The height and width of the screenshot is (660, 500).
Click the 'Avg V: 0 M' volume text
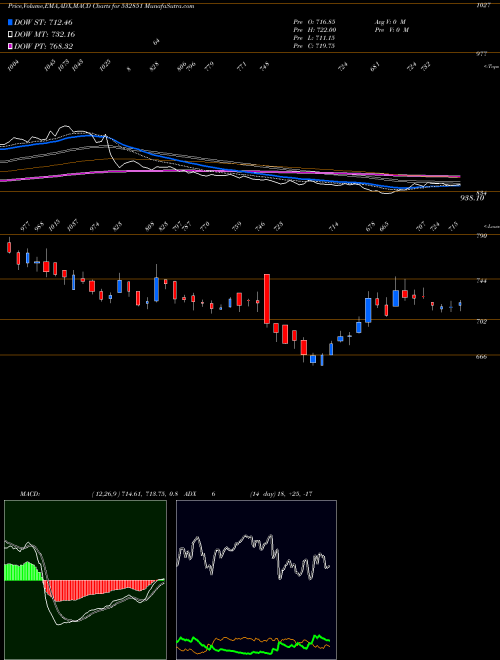pyautogui.click(x=389, y=21)
